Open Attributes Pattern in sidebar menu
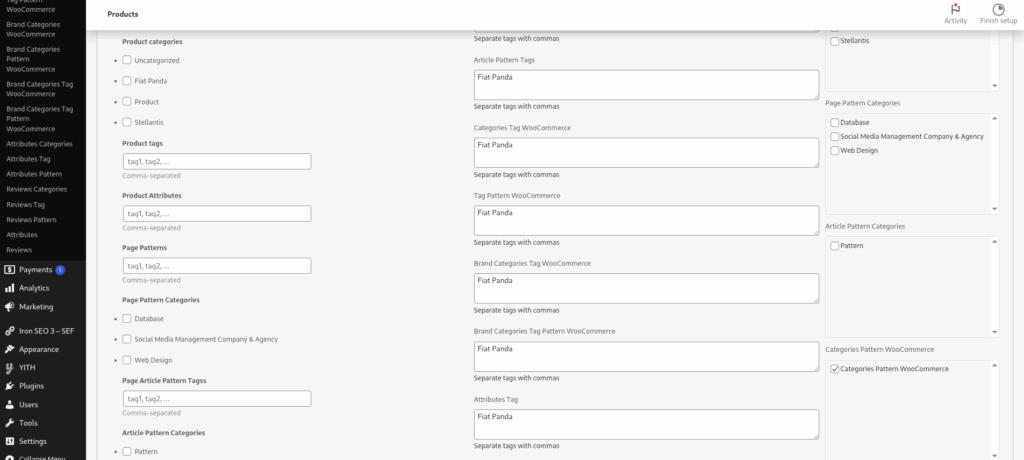The height and width of the screenshot is (460, 1024). (x=34, y=174)
